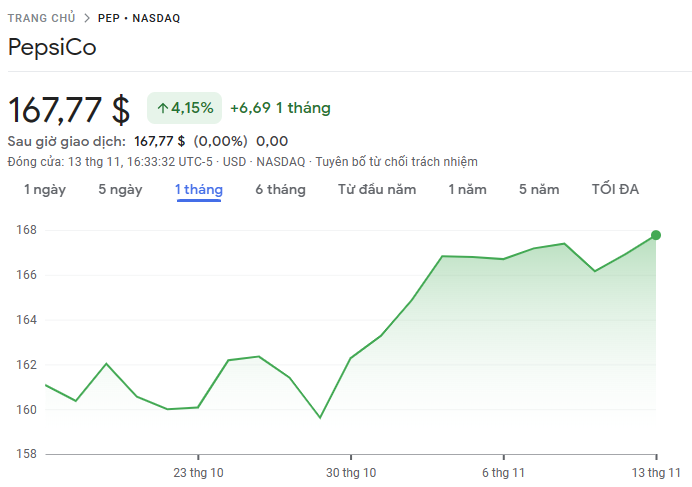This screenshot has height=487, width=692.
Task: Select the TỐI ĐA range tab
Action: (x=615, y=189)
